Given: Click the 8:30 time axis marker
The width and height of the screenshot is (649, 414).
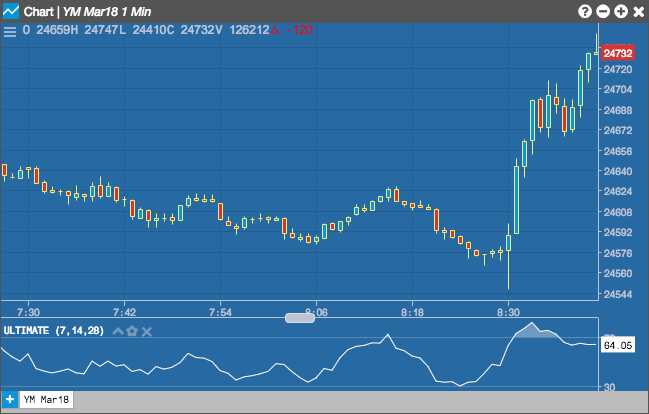Looking at the screenshot, I should pyautogui.click(x=508, y=312).
